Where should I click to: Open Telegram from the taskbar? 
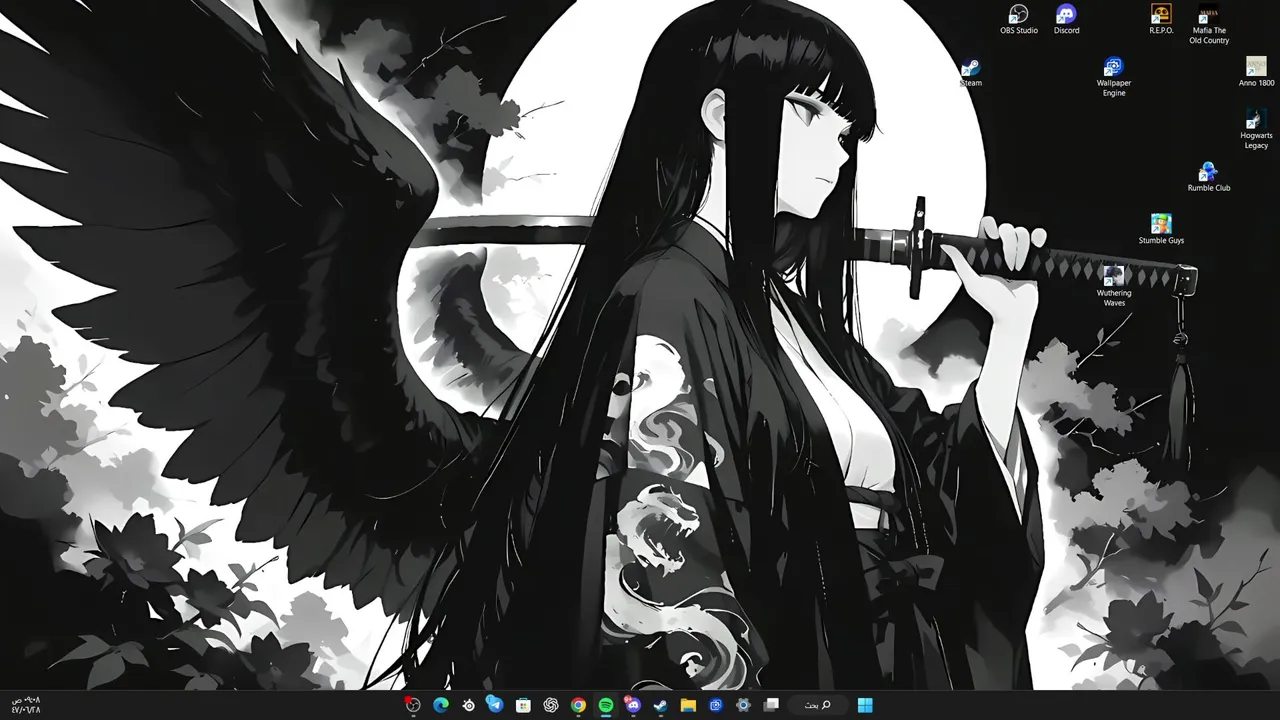pyautogui.click(x=495, y=705)
